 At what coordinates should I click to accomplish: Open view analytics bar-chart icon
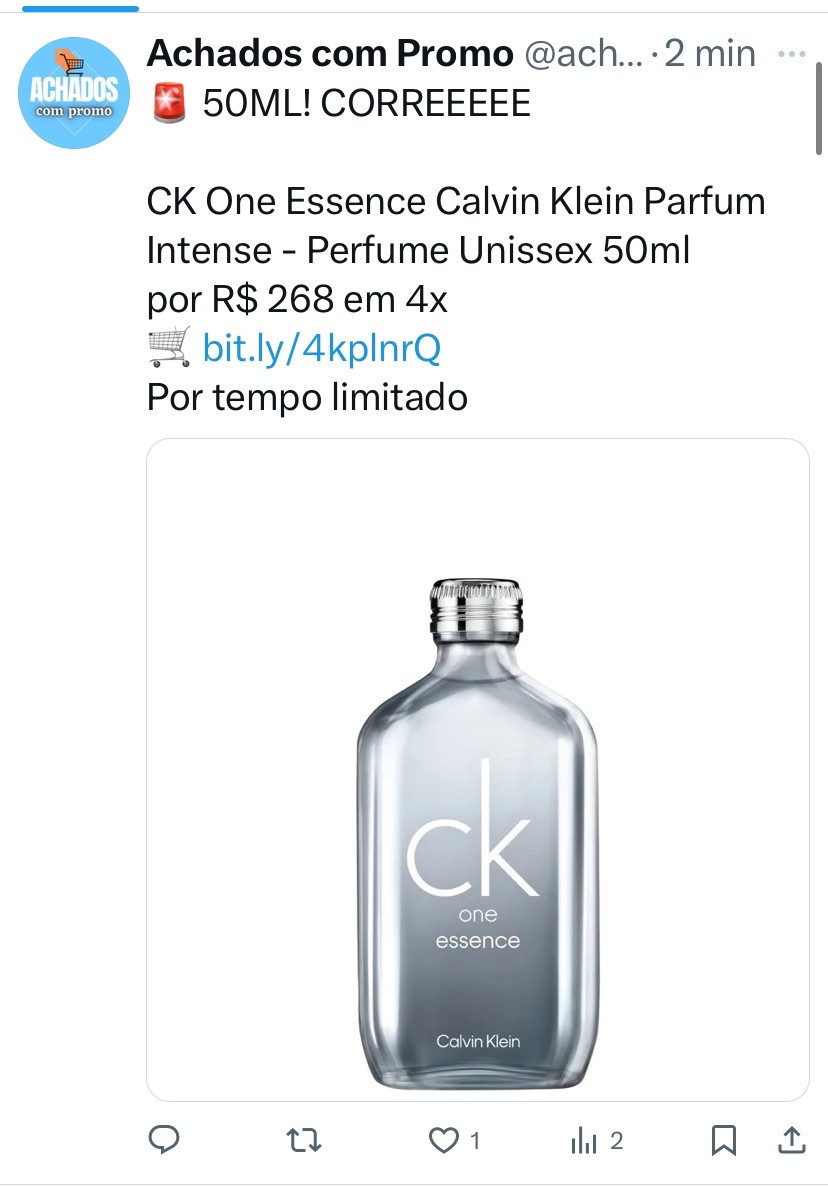coord(583,1140)
